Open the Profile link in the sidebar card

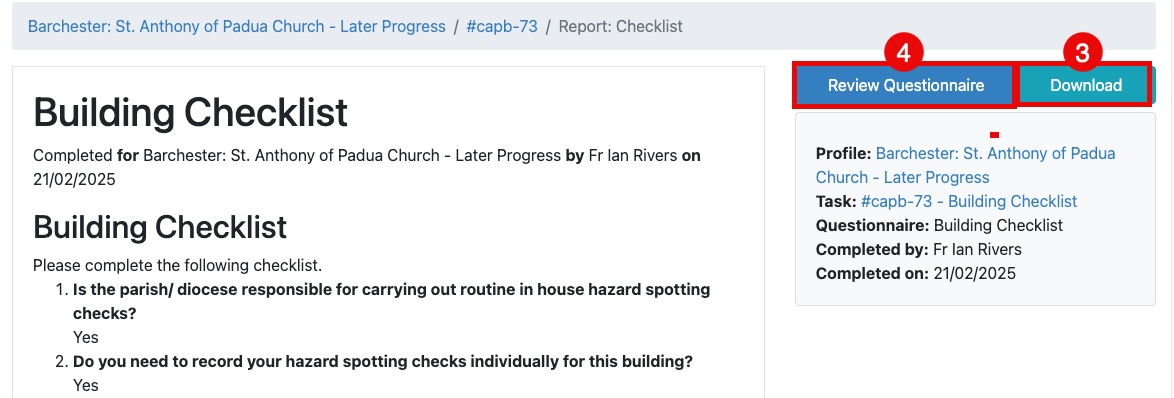click(x=966, y=165)
